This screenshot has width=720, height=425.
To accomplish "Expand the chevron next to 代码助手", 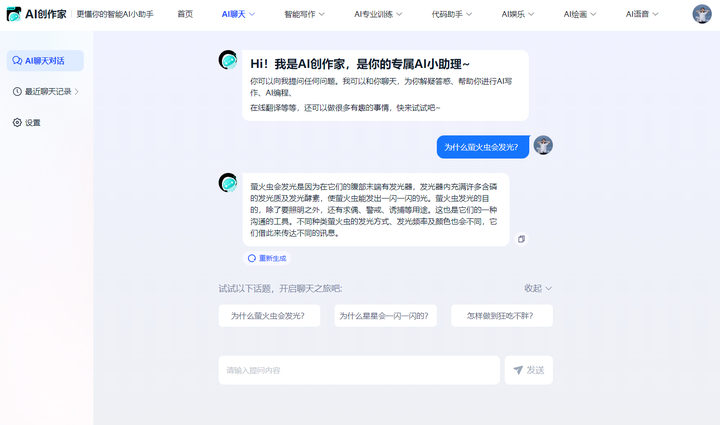I will point(469,14).
